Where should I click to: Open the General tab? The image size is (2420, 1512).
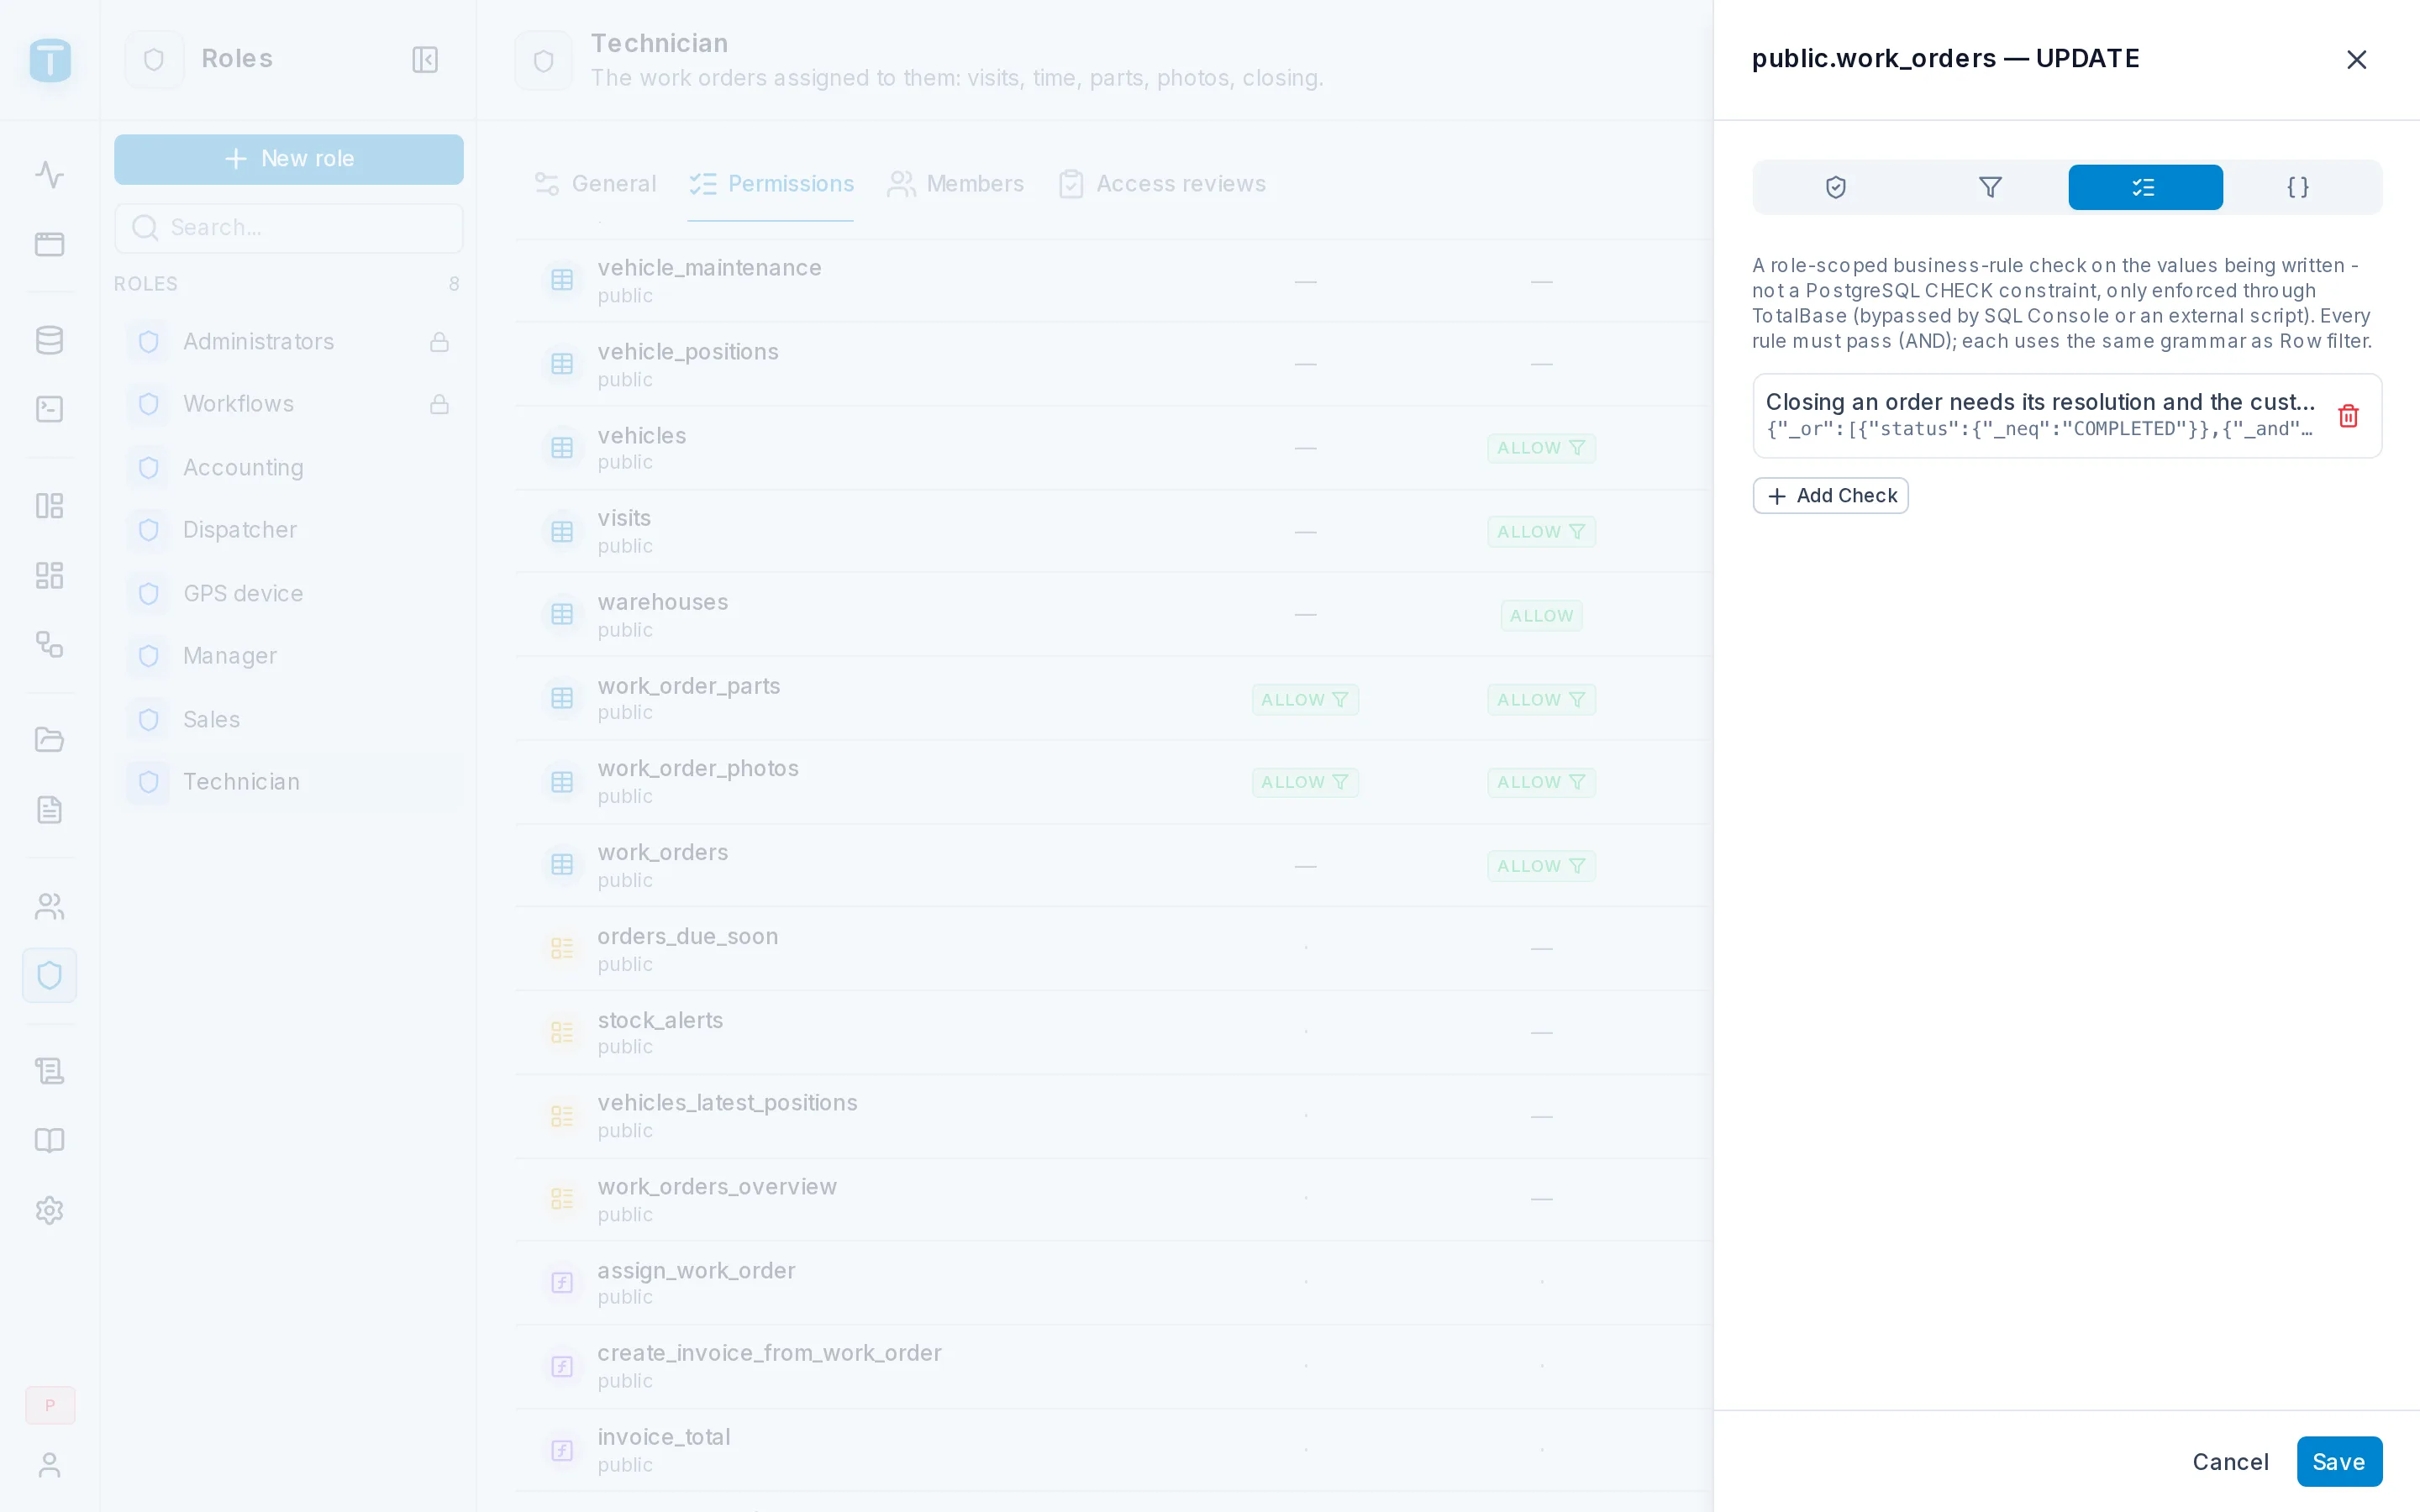click(595, 184)
